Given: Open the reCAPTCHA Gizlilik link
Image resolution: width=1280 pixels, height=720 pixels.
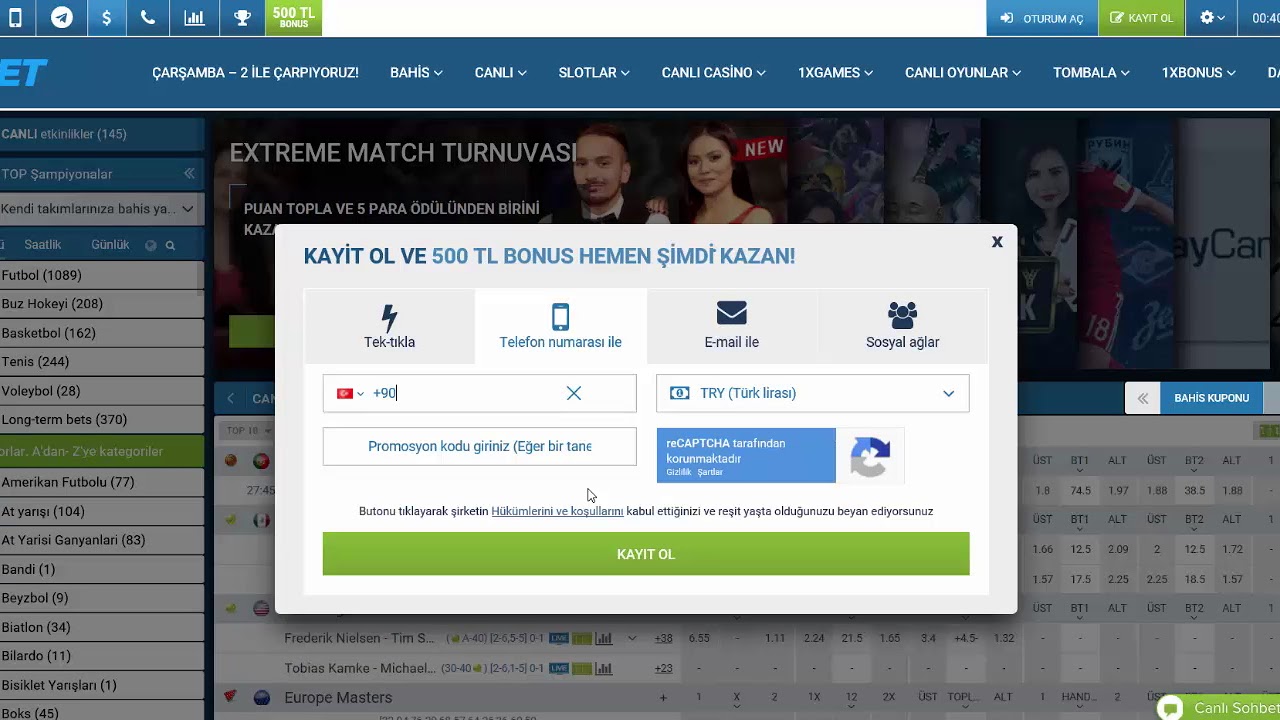Looking at the screenshot, I should coord(678,472).
